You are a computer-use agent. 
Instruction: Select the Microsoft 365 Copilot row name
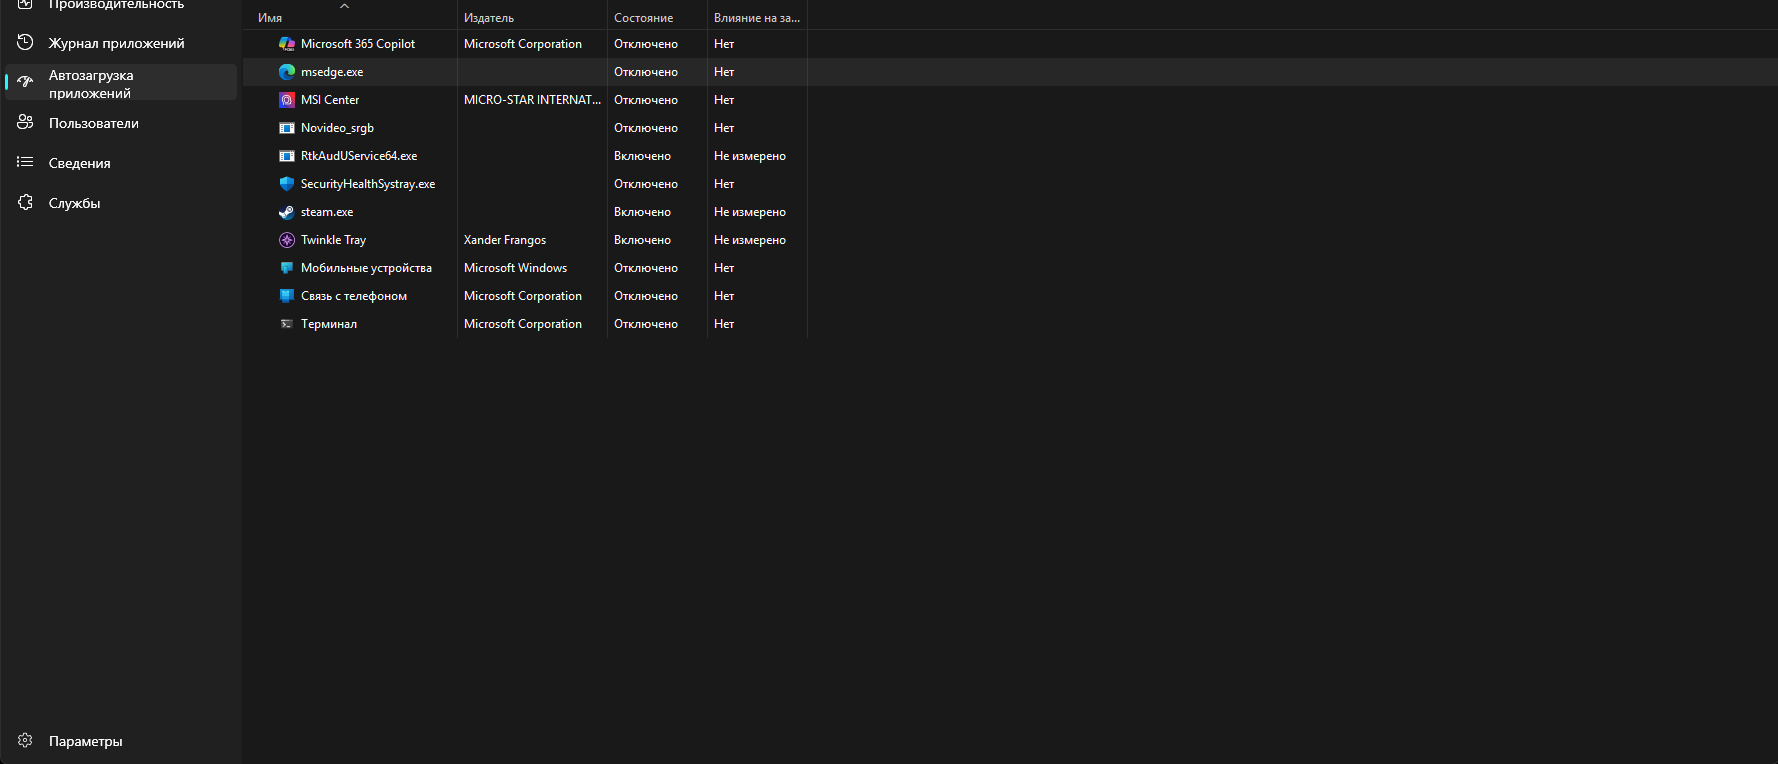[358, 44]
